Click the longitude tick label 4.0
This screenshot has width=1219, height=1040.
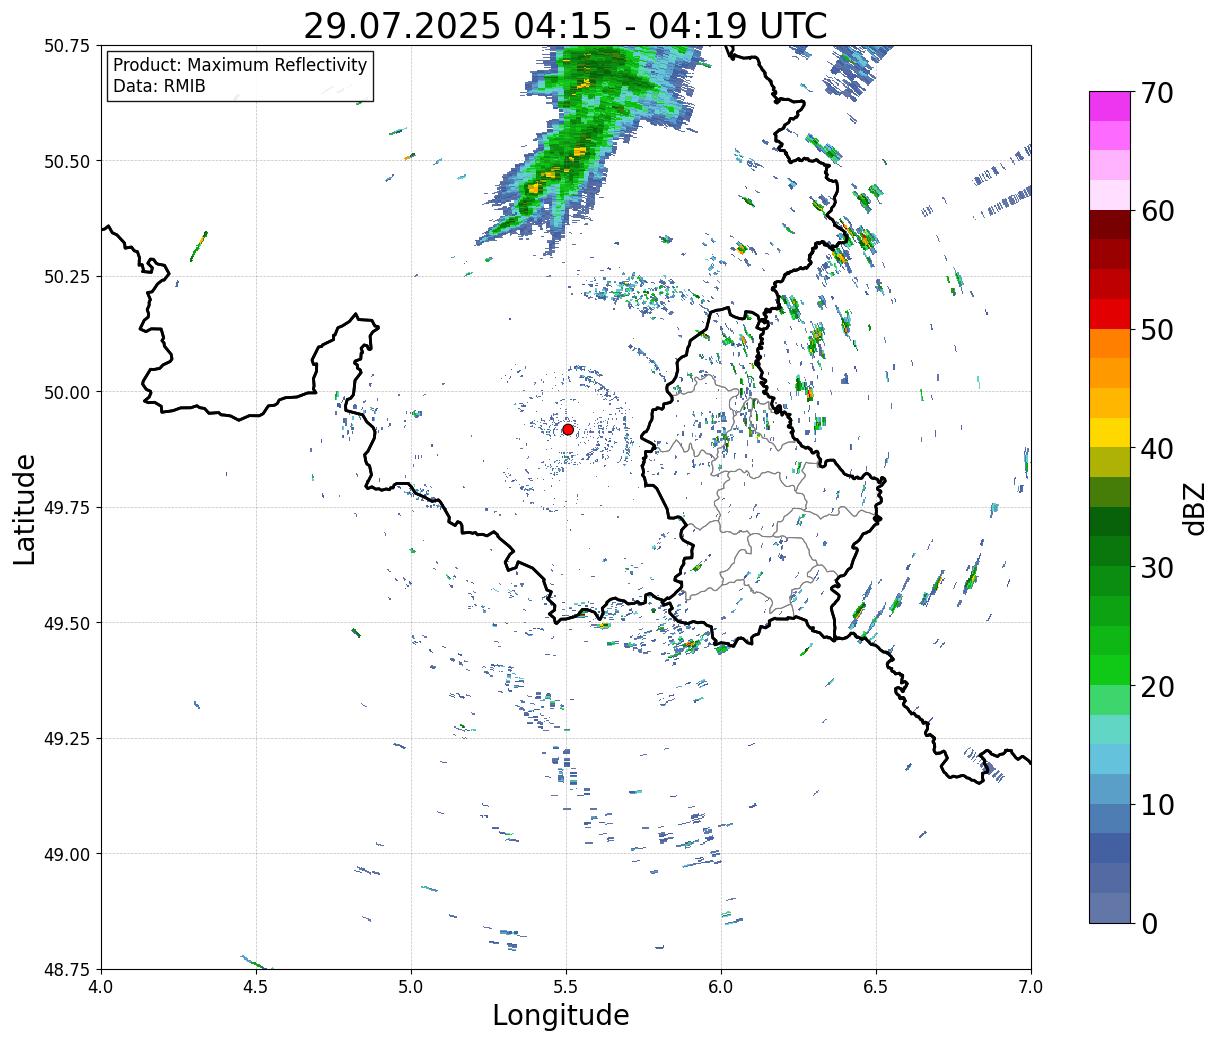[x=101, y=987]
